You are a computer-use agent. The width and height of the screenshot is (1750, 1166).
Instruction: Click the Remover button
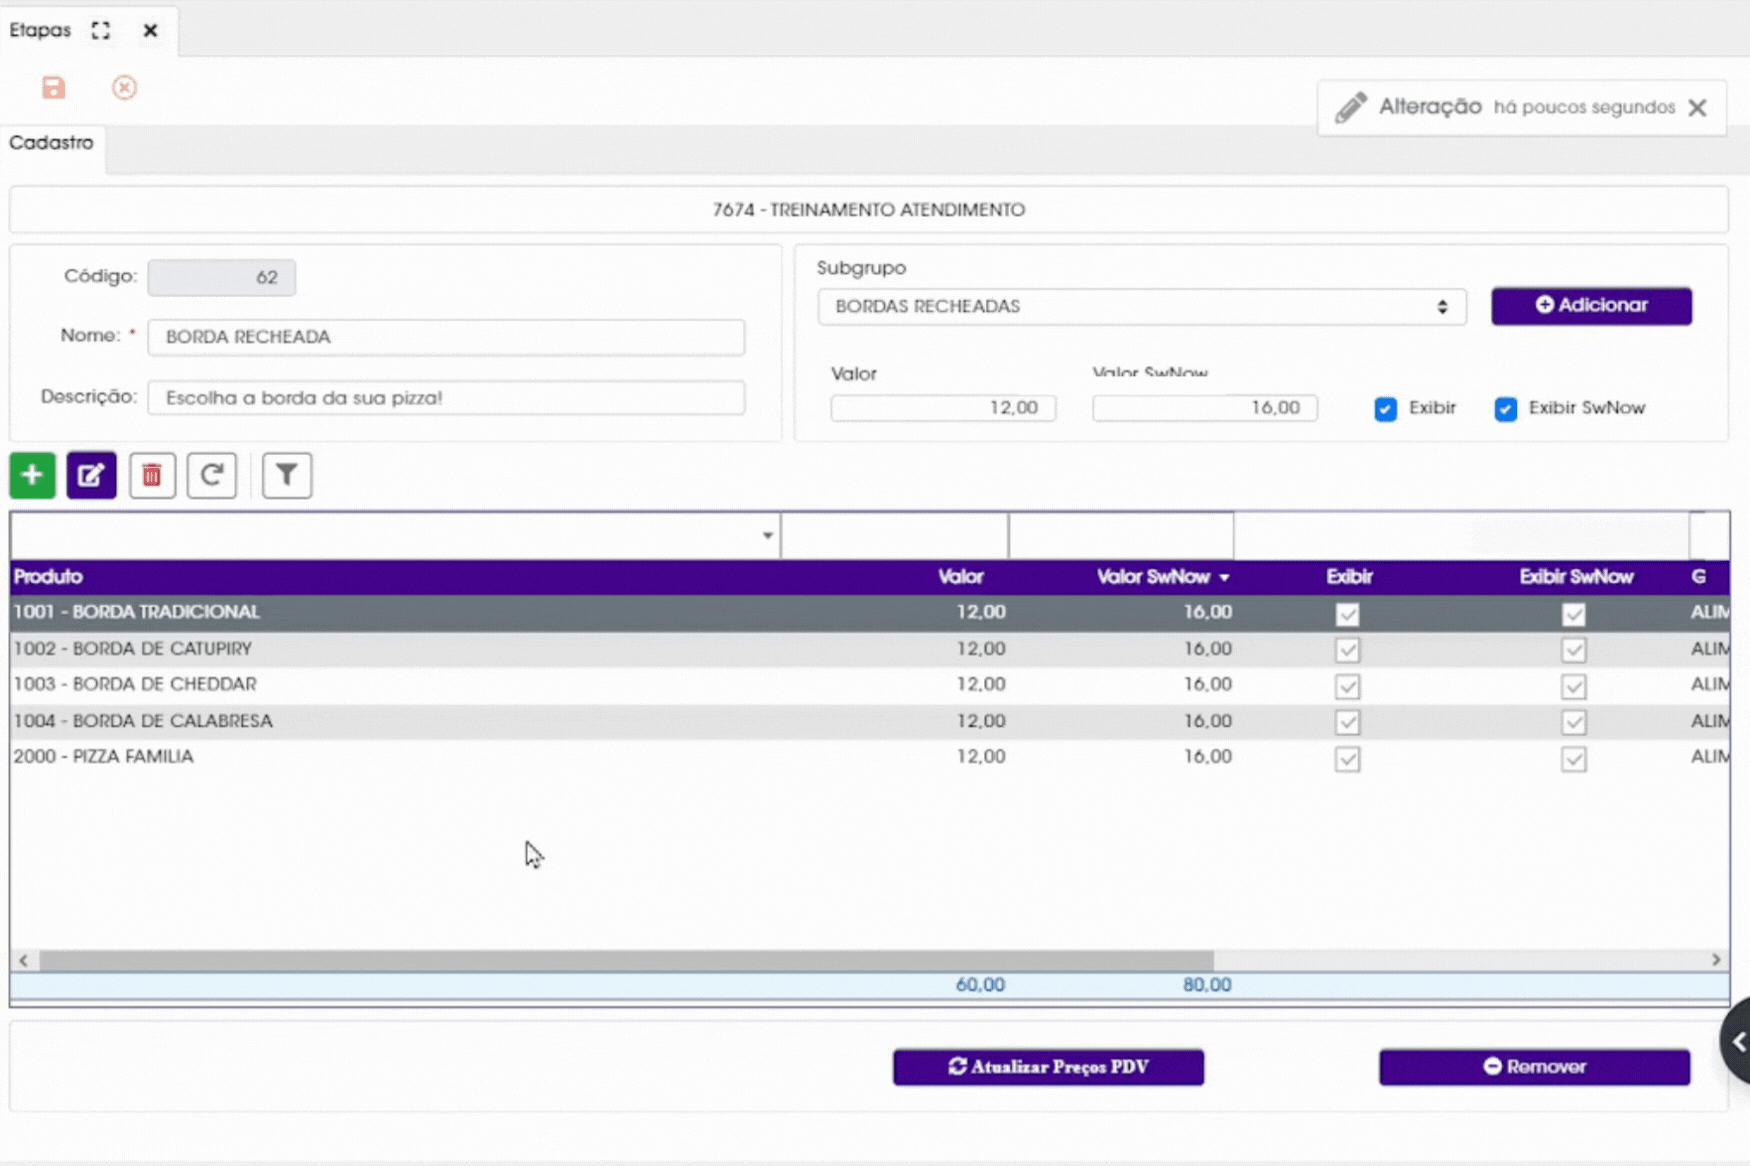pos(1534,1067)
